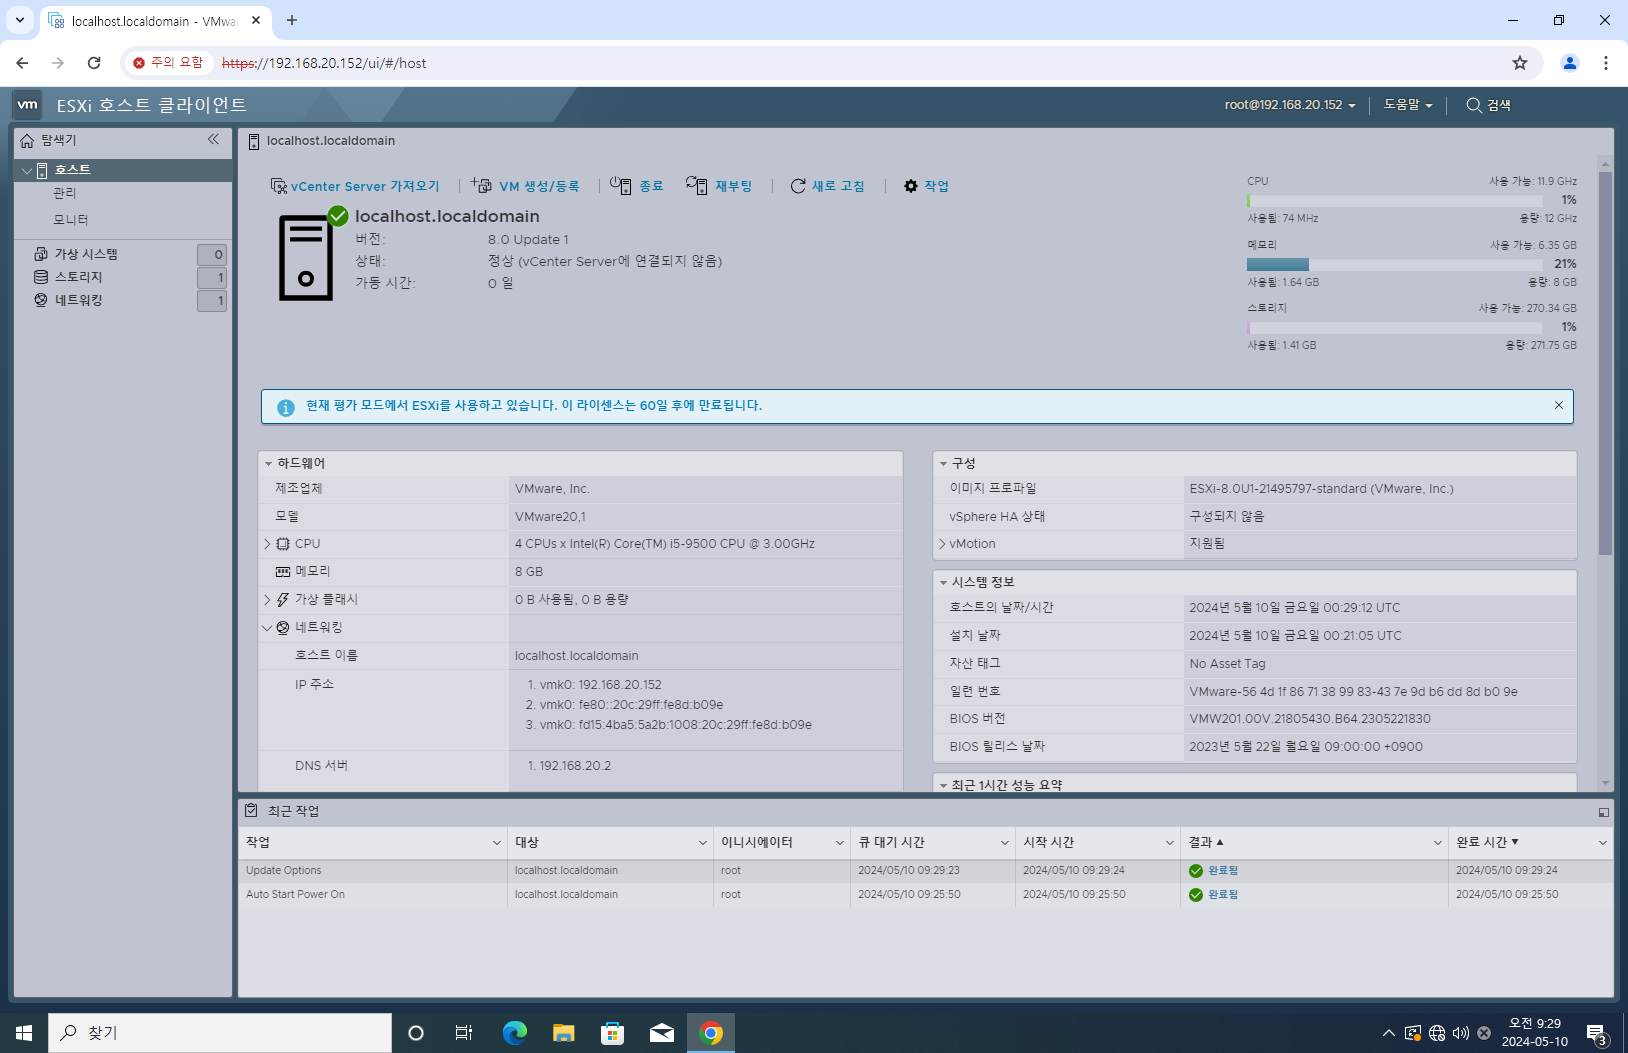Click the large host server icon

pos(306,257)
